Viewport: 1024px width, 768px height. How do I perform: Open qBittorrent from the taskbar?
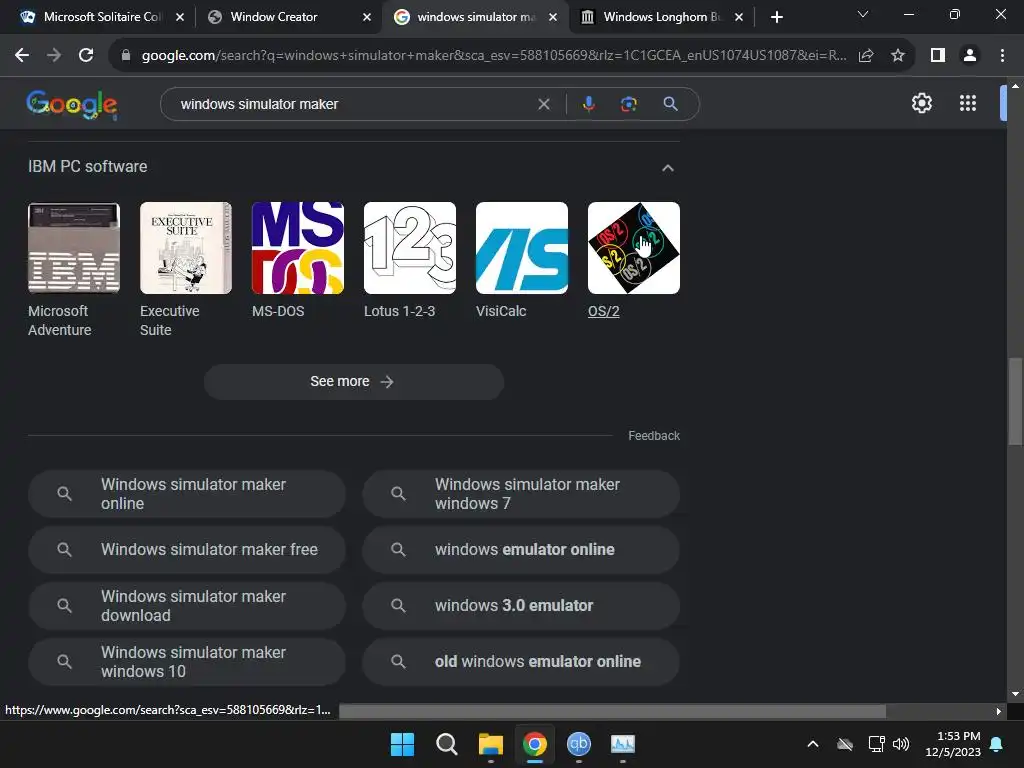click(579, 743)
